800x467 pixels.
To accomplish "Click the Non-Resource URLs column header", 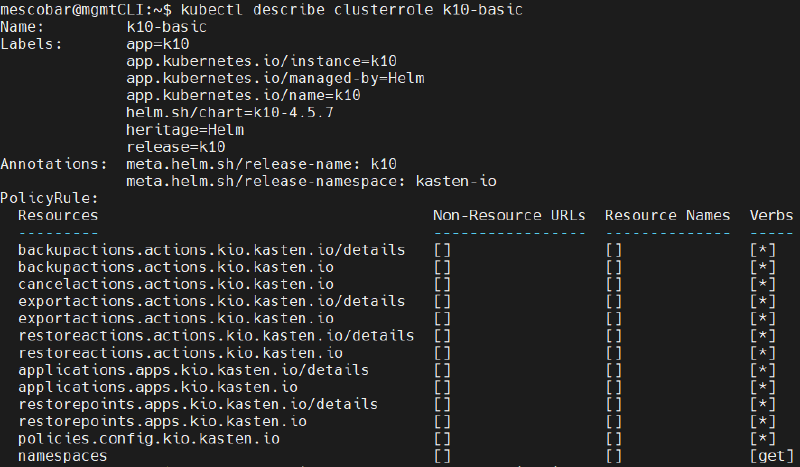I will (509, 215).
